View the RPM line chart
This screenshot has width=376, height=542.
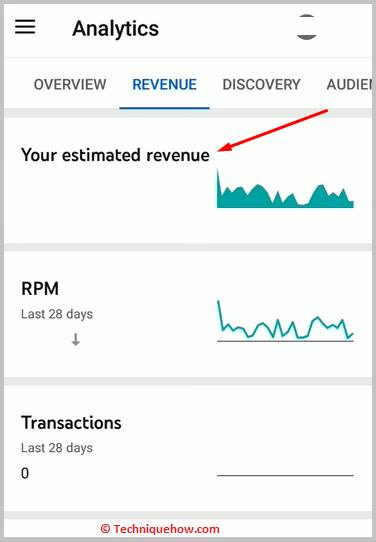tap(285, 321)
